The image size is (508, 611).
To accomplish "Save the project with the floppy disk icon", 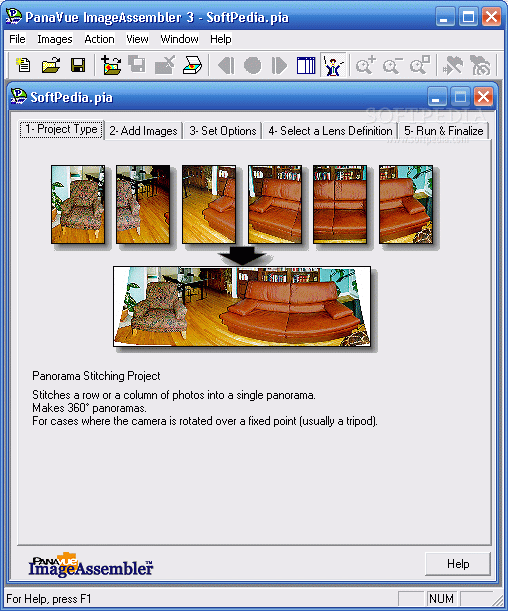I will click(78, 65).
